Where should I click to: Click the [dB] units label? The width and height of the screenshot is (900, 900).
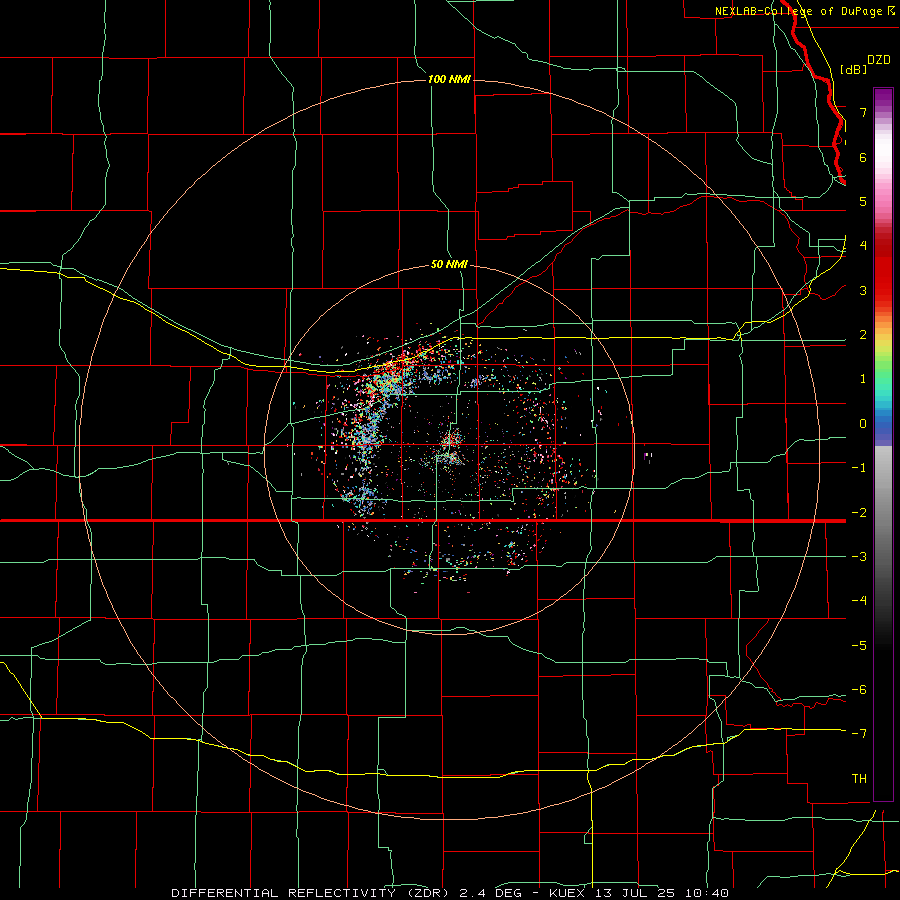[x=853, y=69]
